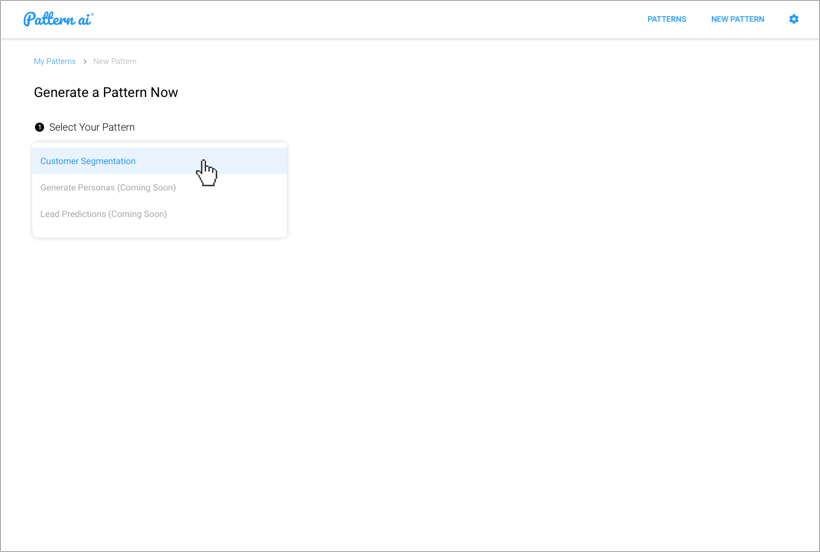Click "Coming Soon" text beside Lead Predictions
Screen dimensions: 820x552
click(x=140, y=214)
